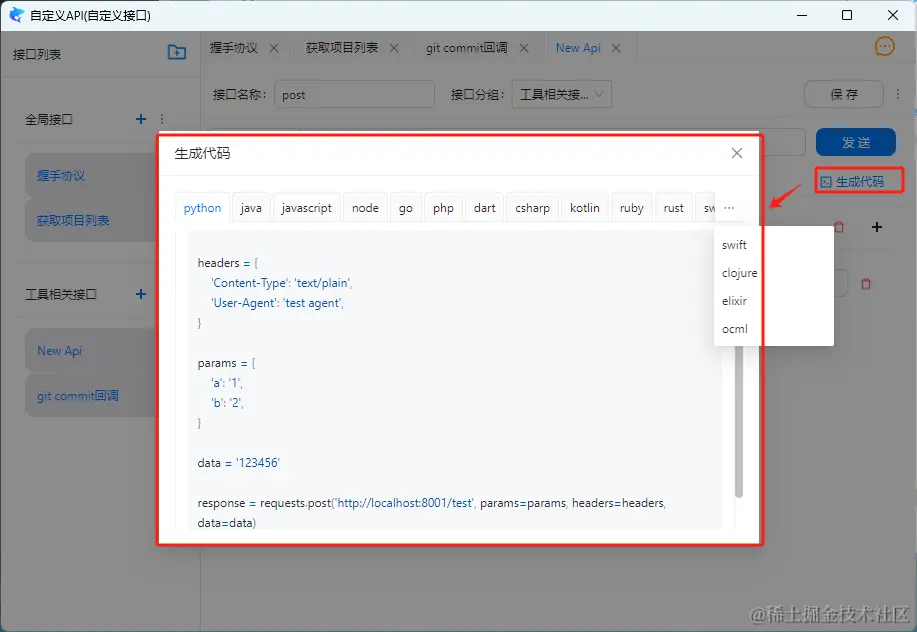Add interface to 工具相关接口 group
This screenshot has width=917, height=632.
click(141, 294)
